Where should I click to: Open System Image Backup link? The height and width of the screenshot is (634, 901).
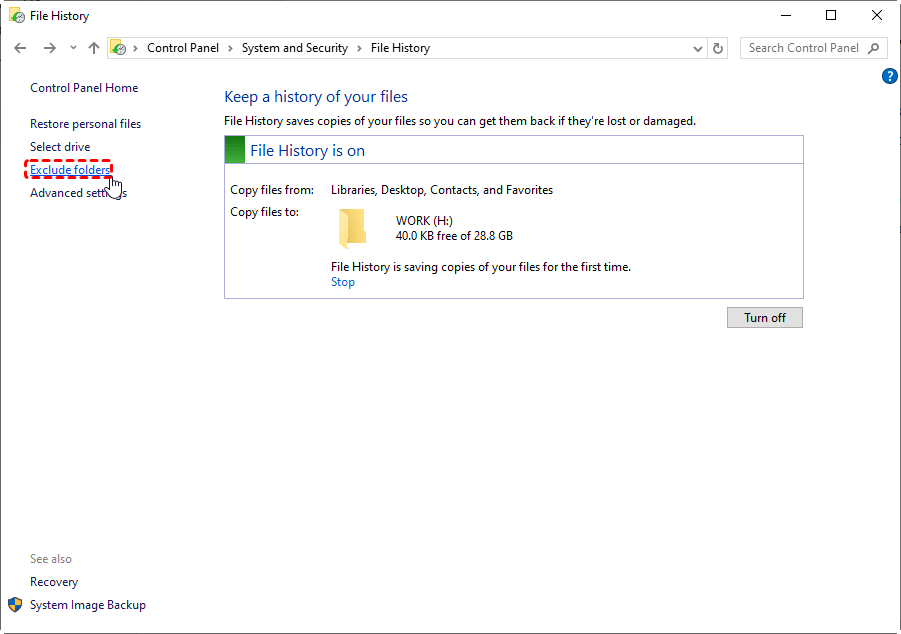pyautogui.click(x=88, y=605)
